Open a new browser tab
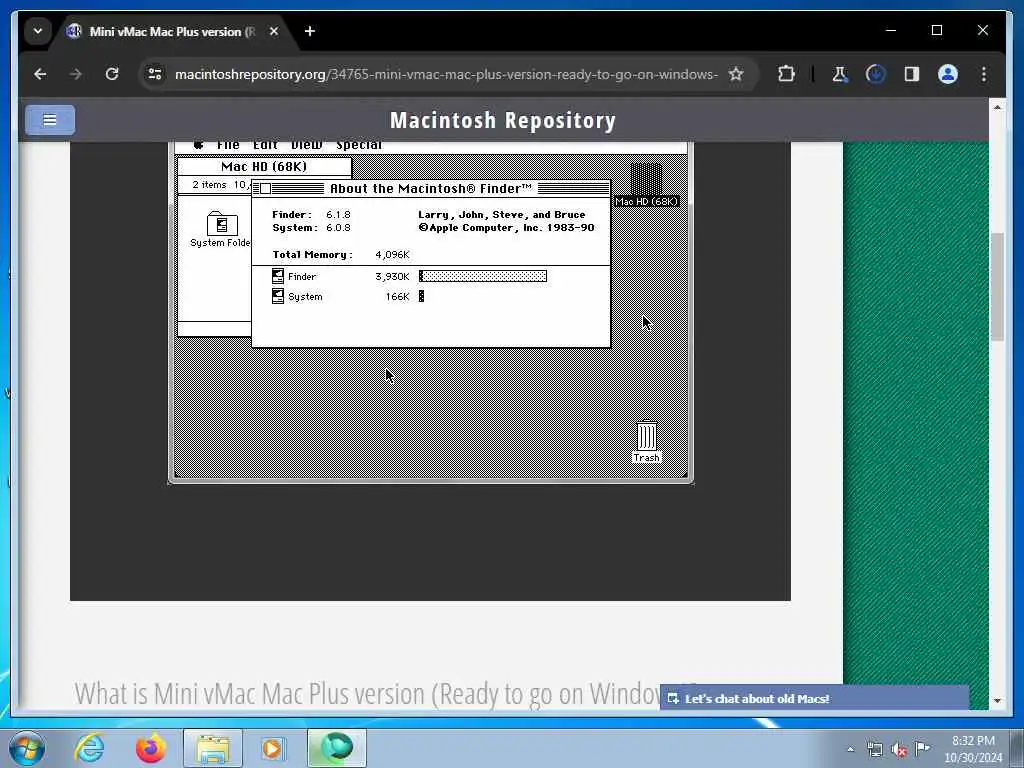This screenshot has width=1024, height=768. point(310,31)
